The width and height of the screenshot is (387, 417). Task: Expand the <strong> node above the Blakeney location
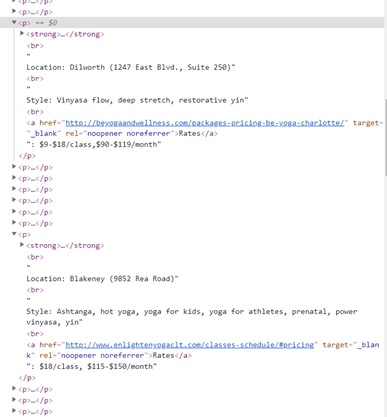coord(22,245)
